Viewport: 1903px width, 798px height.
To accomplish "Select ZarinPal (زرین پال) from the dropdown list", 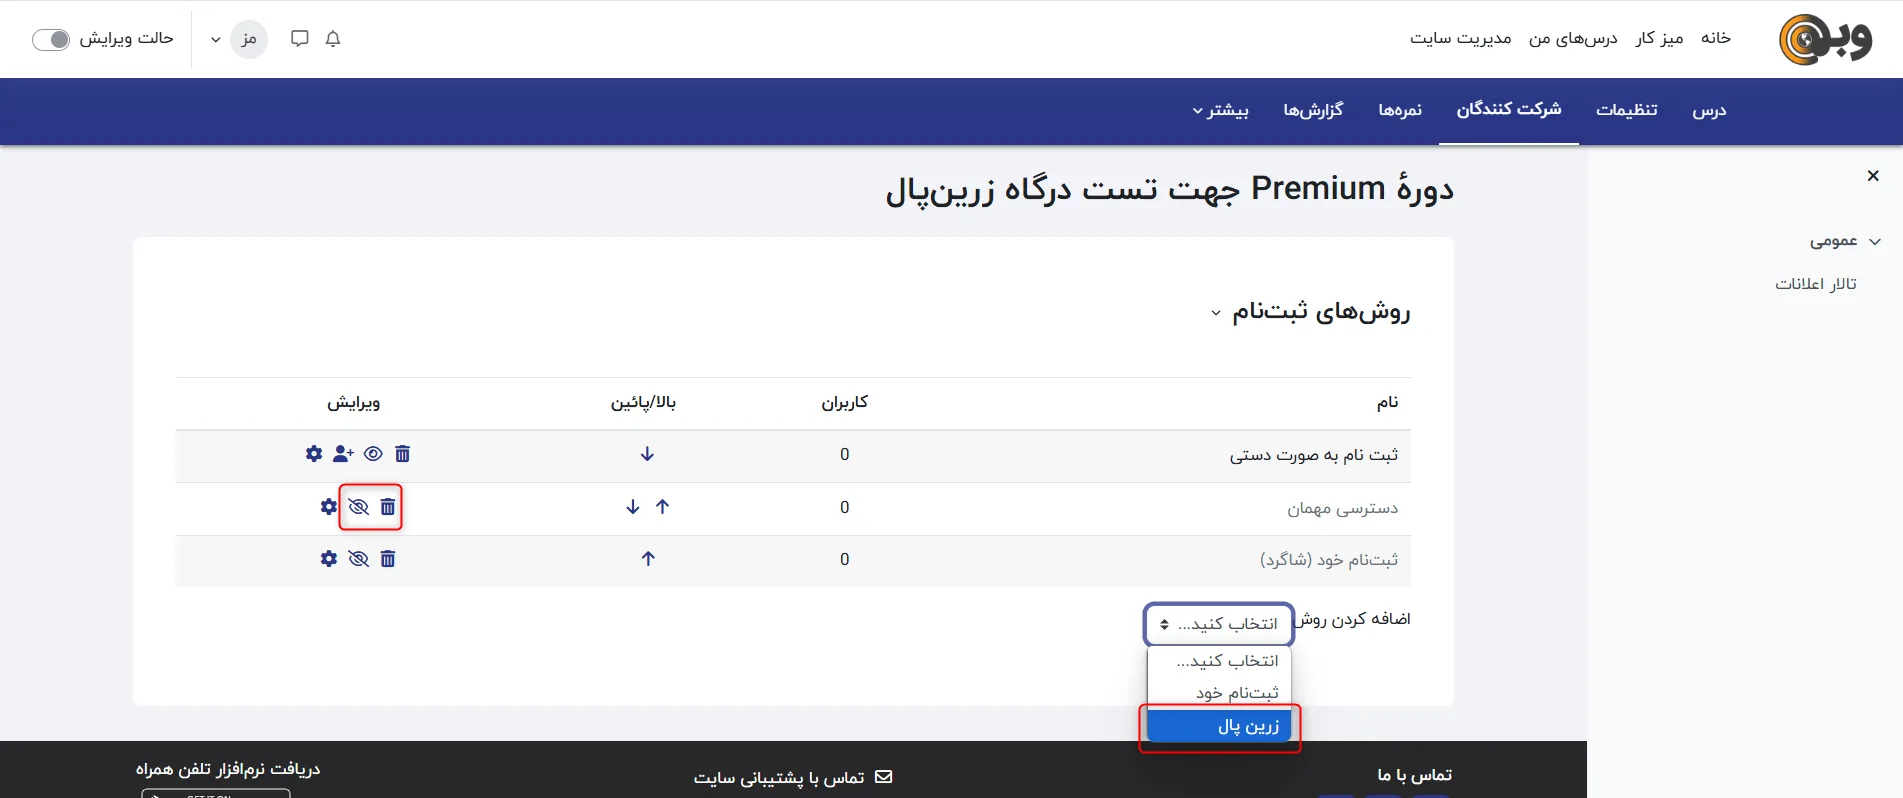I will tap(1220, 726).
